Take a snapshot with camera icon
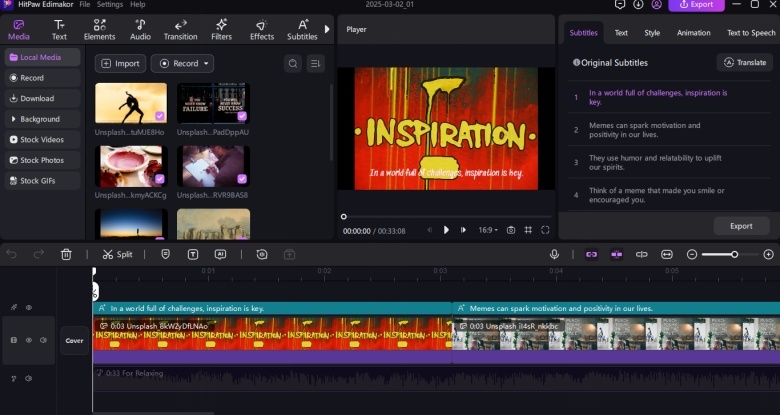Image resolution: width=780 pixels, height=415 pixels. 511,230
